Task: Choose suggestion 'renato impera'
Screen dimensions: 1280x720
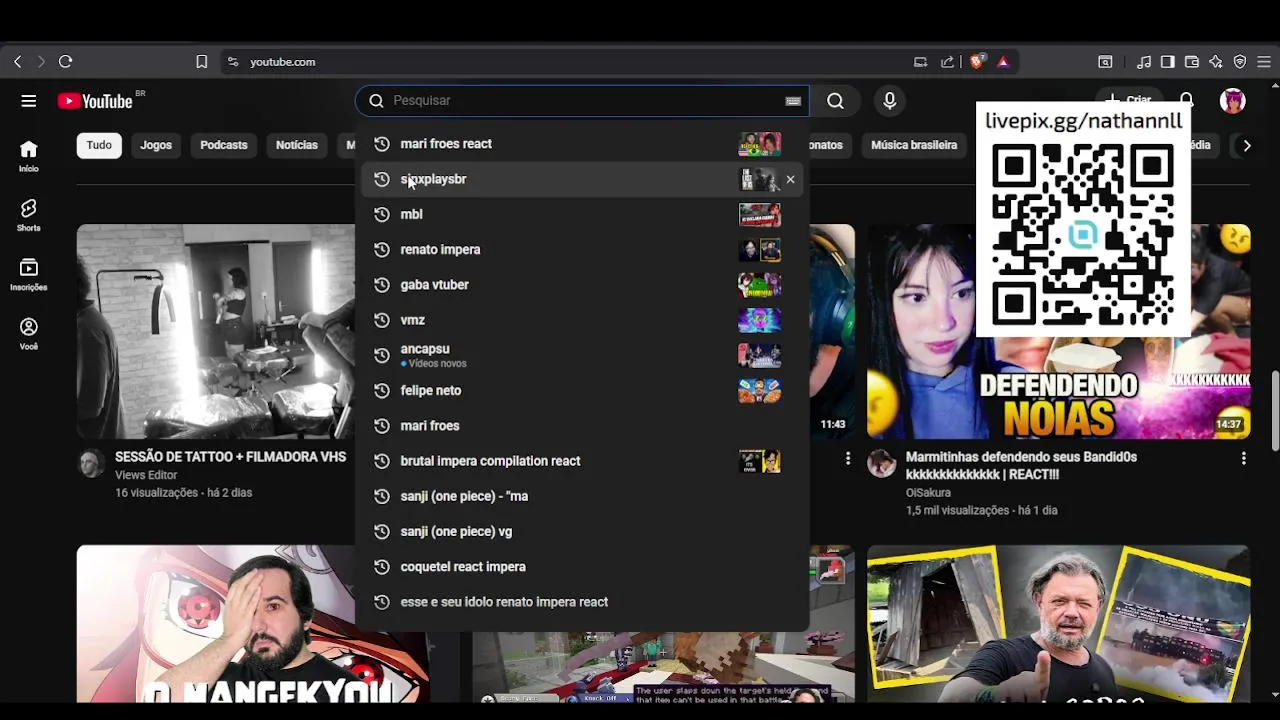Action: click(581, 249)
